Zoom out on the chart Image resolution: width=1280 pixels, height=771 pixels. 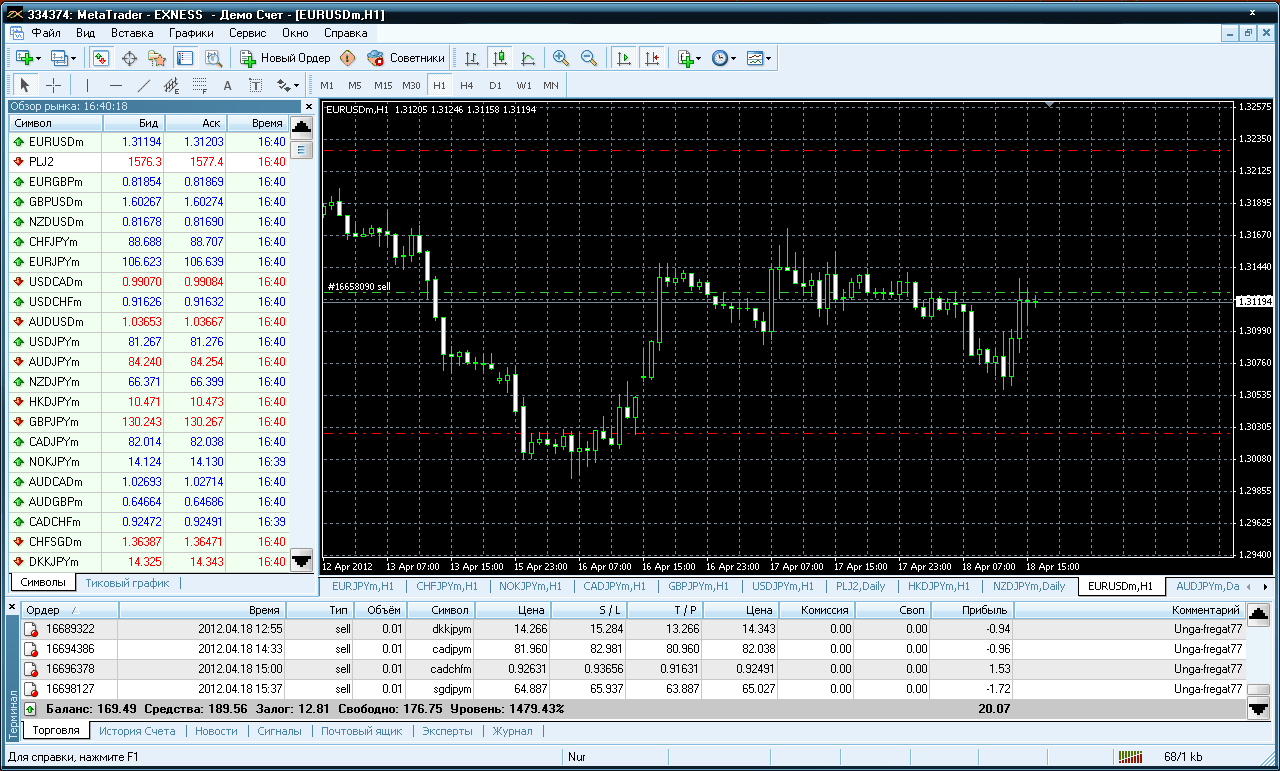coord(589,58)
